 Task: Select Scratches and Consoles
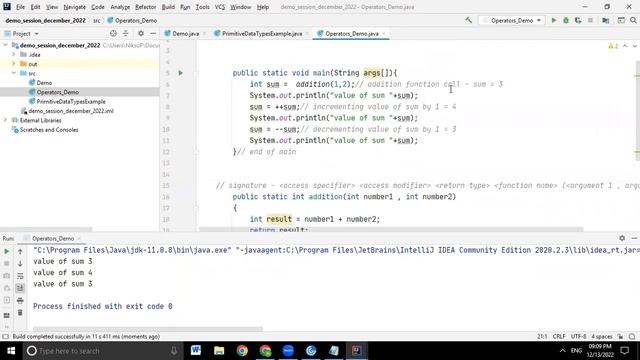pyautogui.click(x=49, y=129)
